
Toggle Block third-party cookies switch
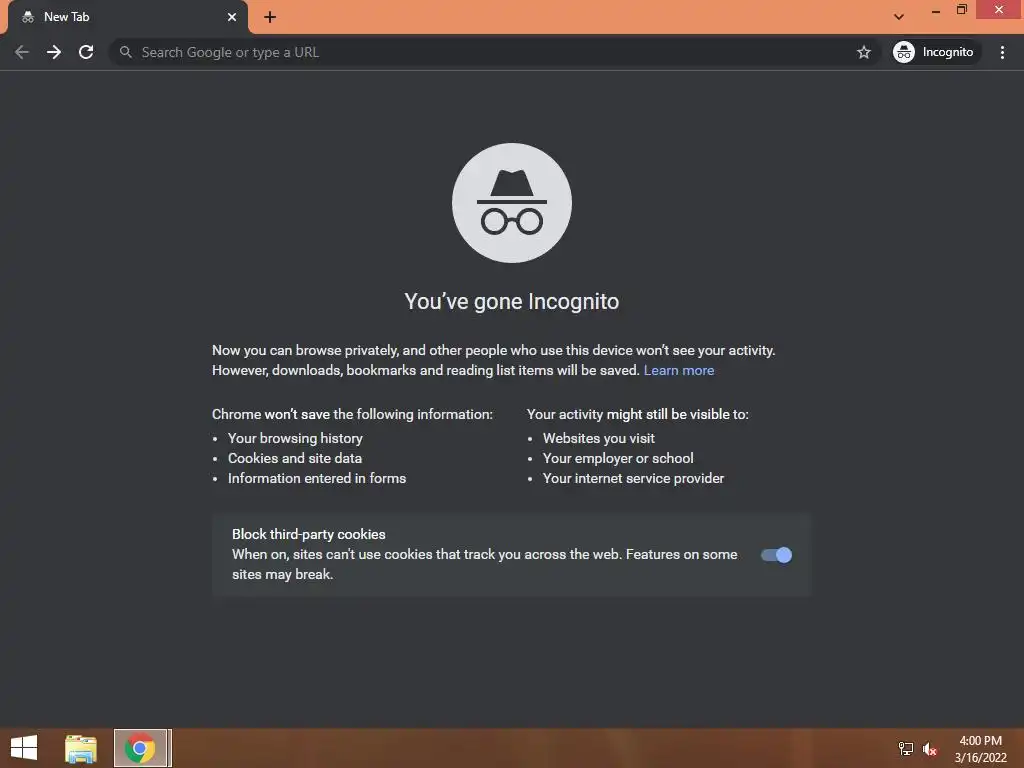click(776, 555)
